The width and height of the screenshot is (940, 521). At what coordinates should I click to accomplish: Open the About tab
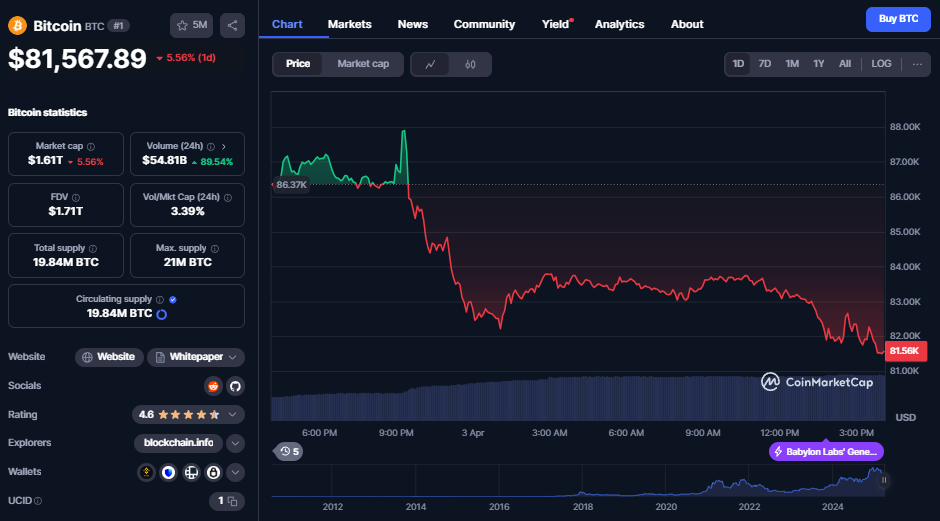(x=687, y=25)
